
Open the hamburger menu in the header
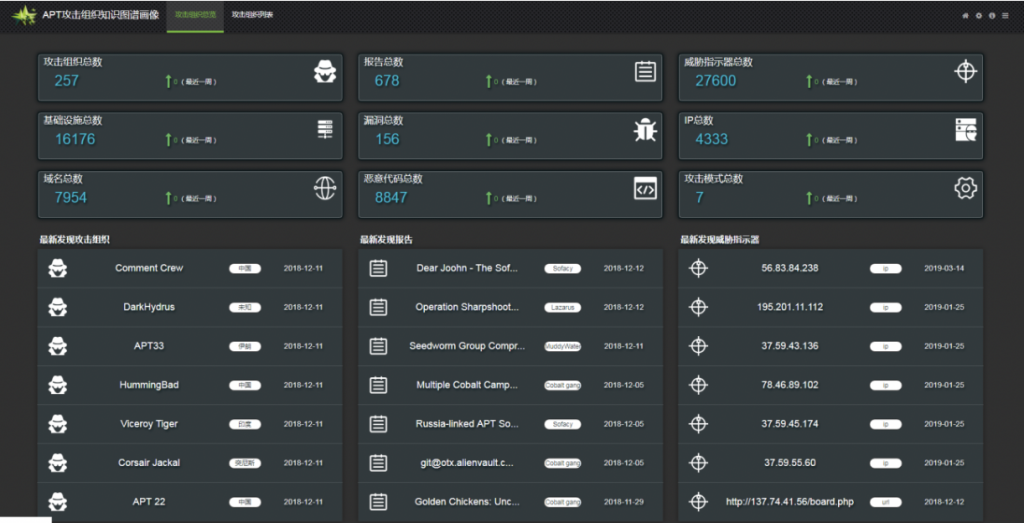point(1004,16)
